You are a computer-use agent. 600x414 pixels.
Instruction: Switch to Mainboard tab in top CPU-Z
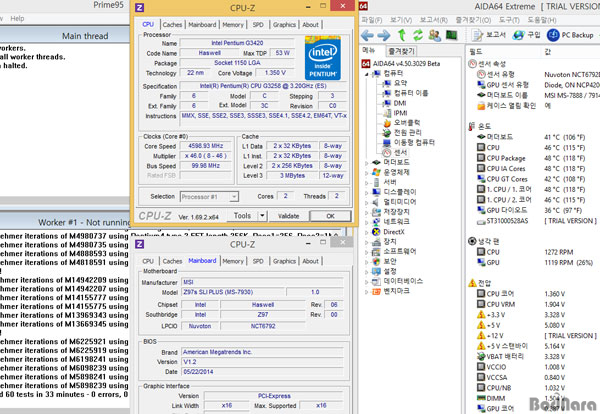tap(202, 24)
